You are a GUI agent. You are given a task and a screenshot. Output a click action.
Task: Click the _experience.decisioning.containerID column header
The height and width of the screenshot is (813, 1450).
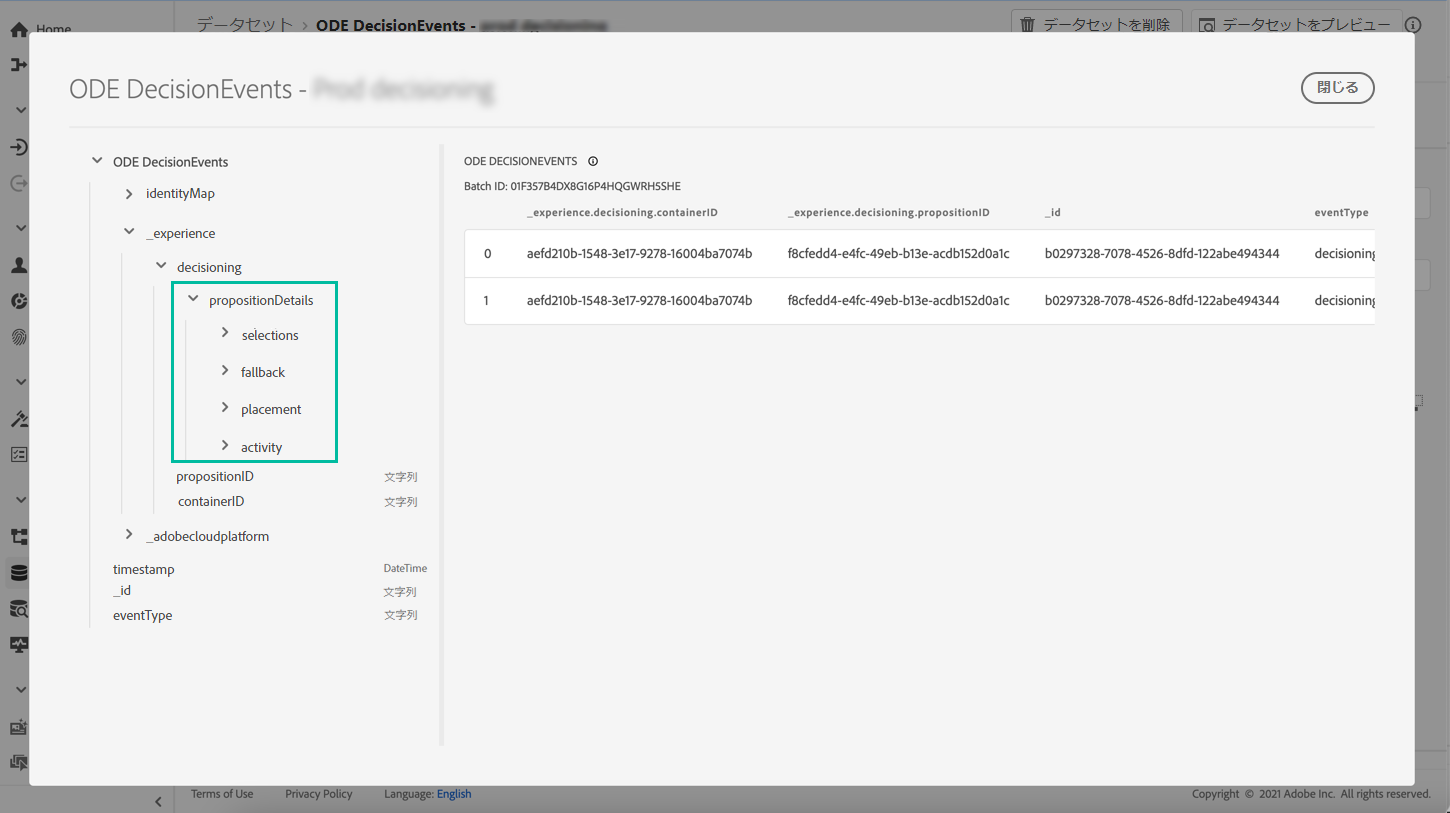click(622, 213)
